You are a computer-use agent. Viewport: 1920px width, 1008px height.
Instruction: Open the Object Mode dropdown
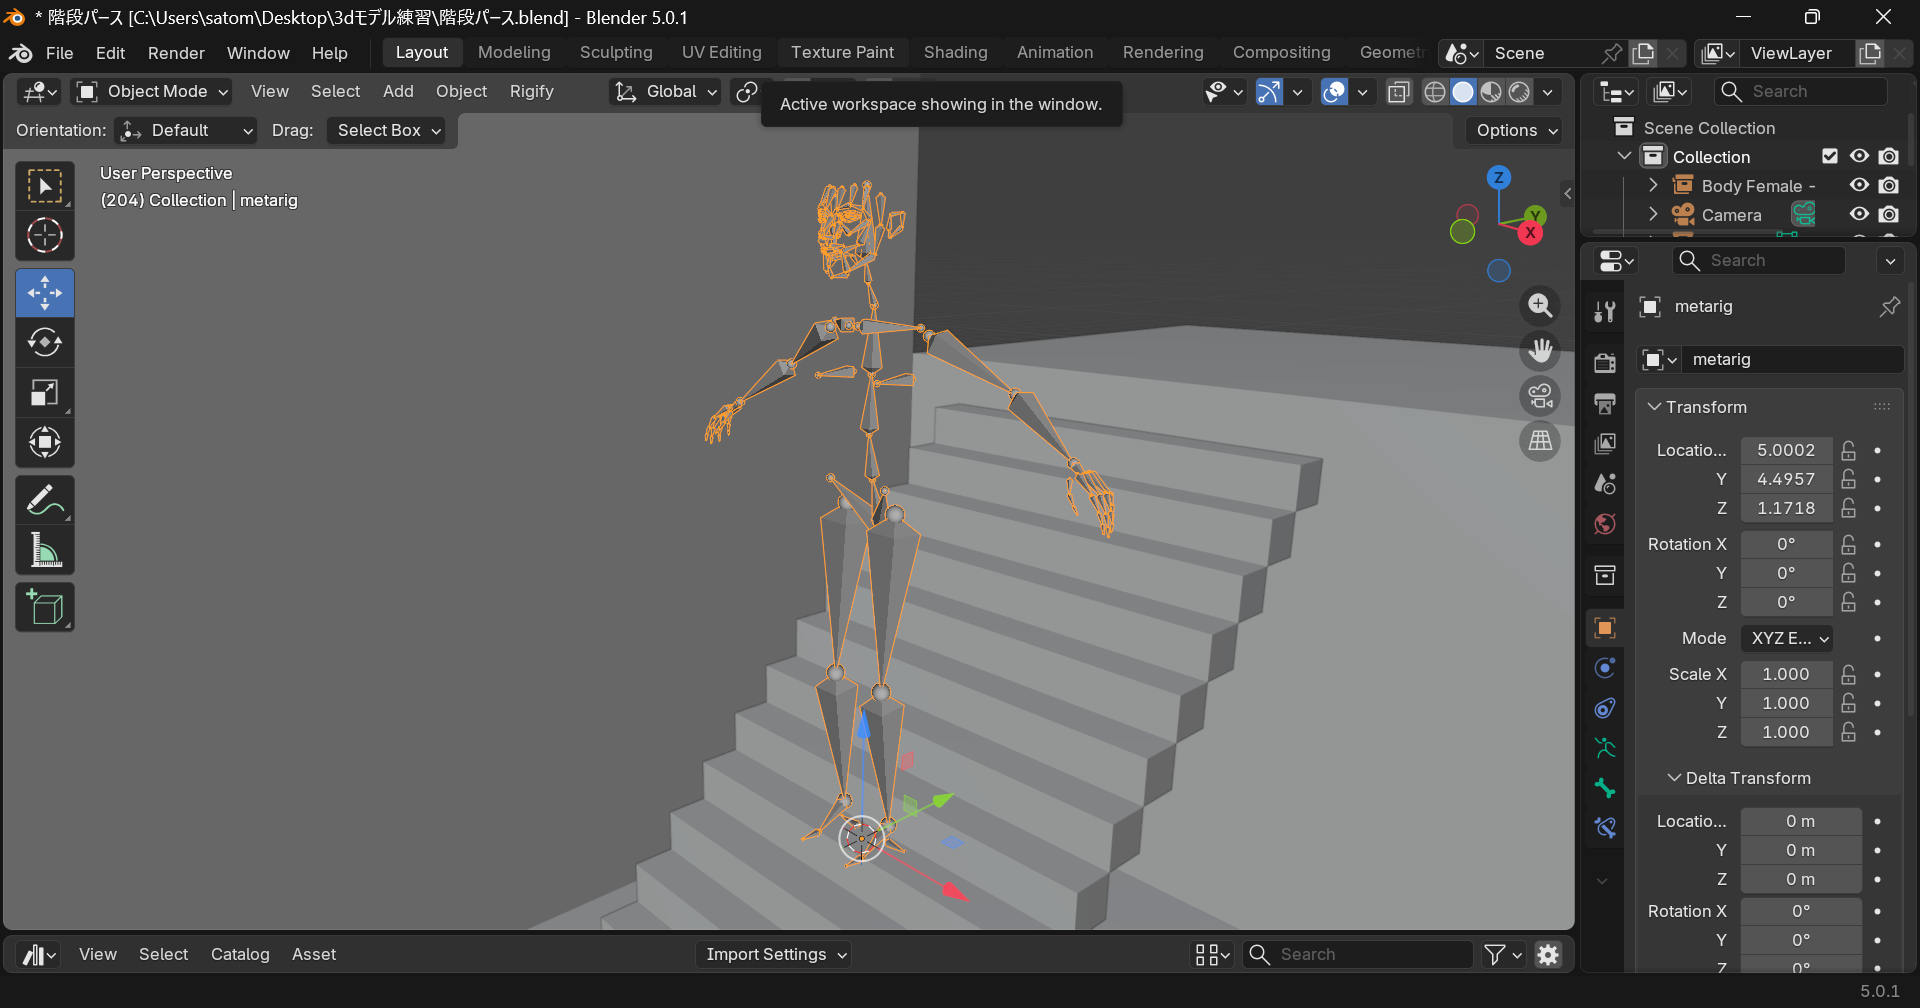click(x=154, y=92)
